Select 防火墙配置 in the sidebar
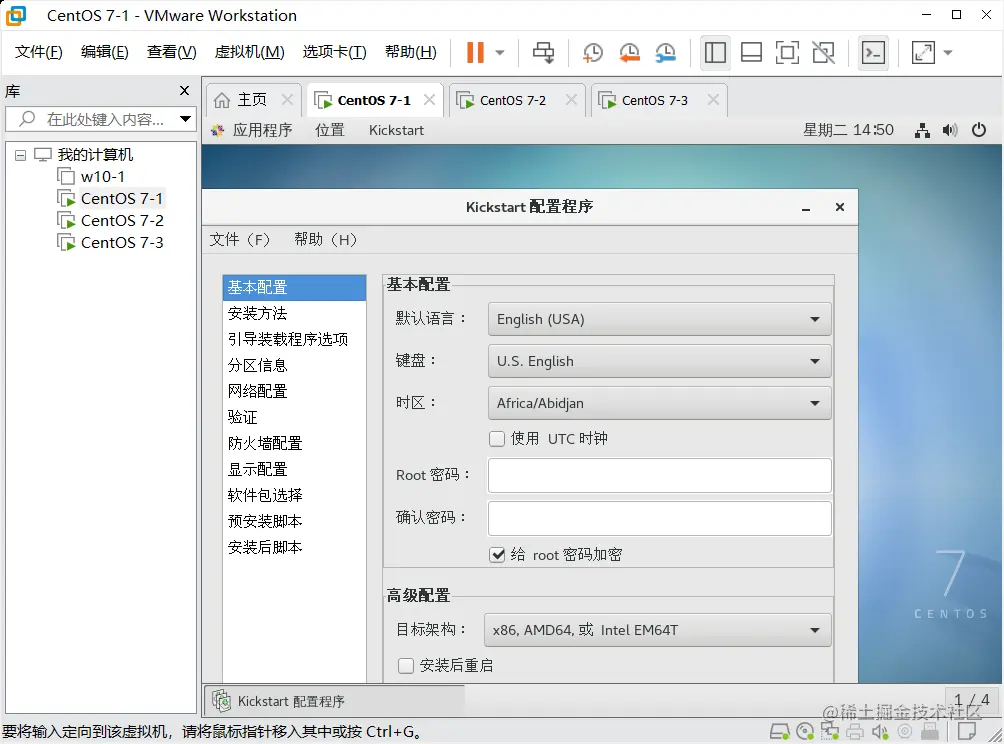 [295, 443]
